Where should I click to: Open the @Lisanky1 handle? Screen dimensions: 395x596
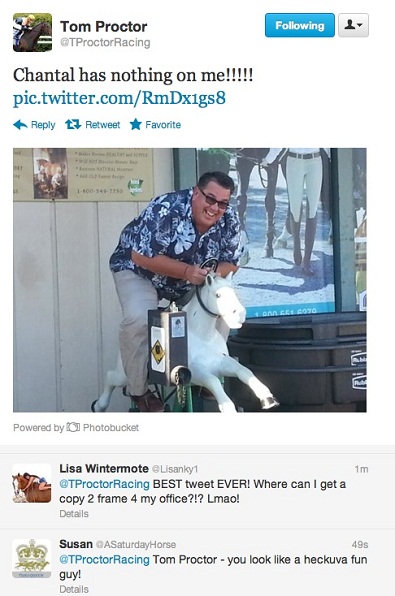(x=175, y=469)
